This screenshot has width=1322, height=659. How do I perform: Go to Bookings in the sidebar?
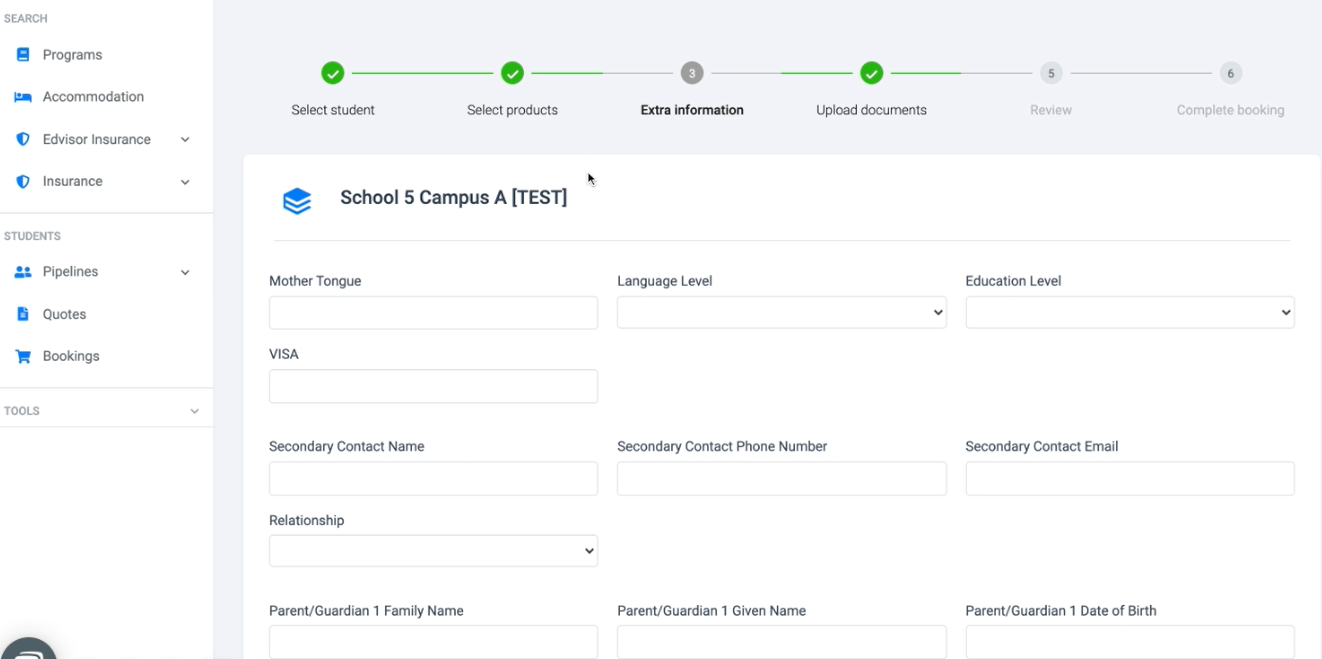(x=71, y=356)
